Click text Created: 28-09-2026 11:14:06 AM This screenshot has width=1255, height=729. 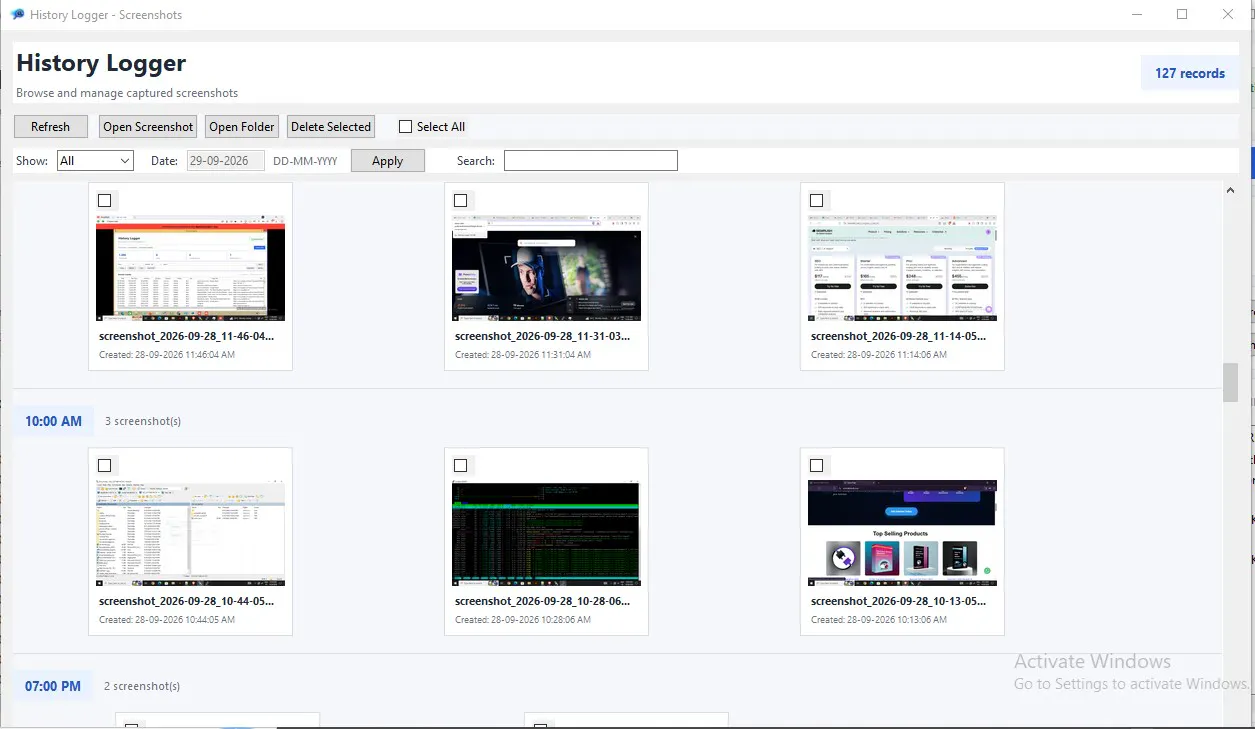[x=879, y=355]
